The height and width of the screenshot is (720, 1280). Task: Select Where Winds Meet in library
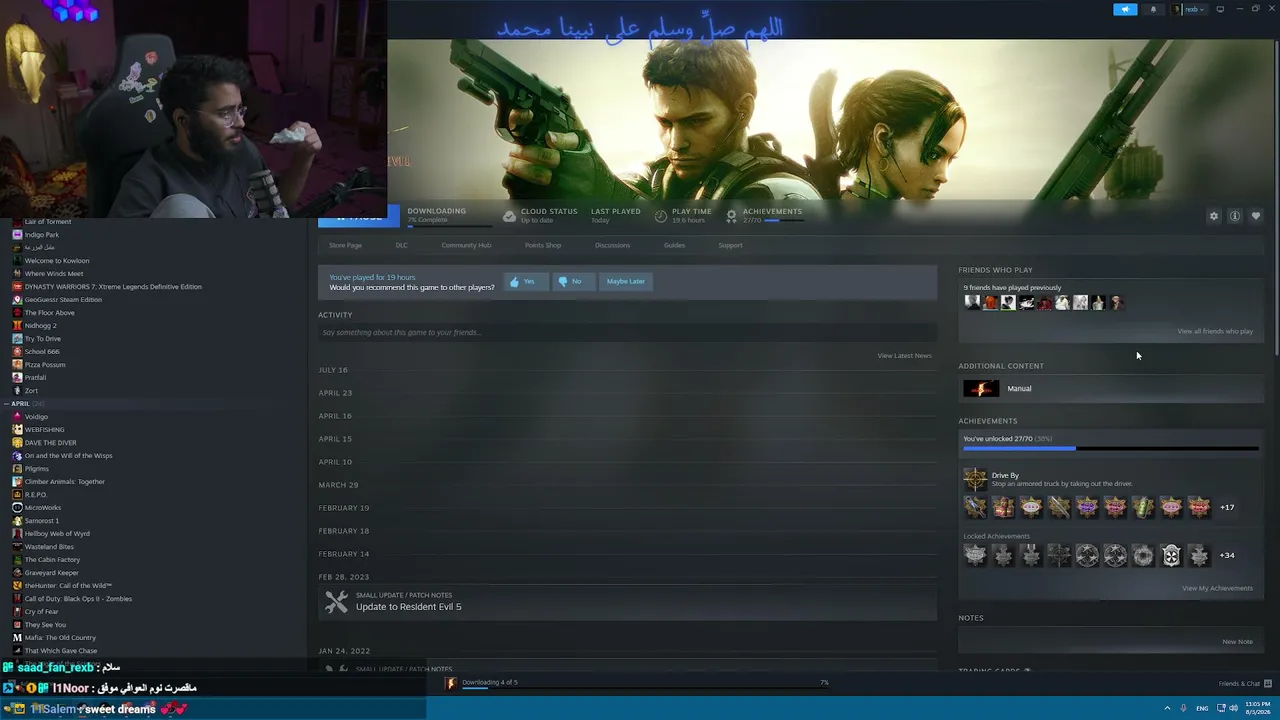(x=54, y=274)
